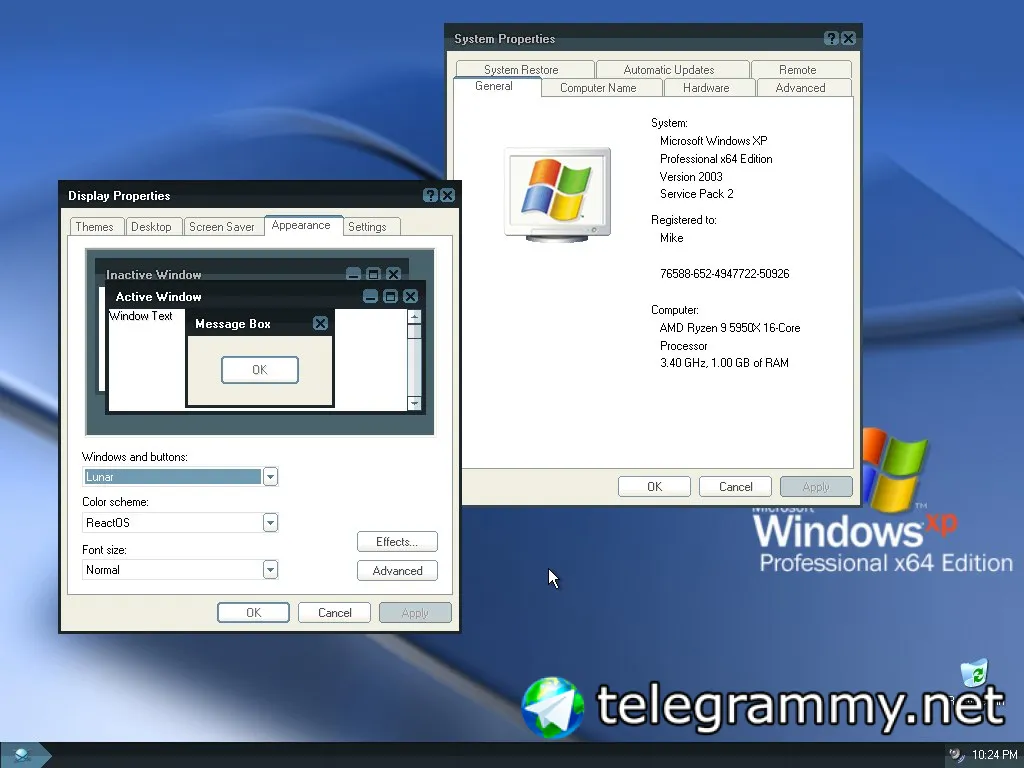Close the Display Properties dialog
1024x768 pixels.
pyautogui.click(x=447, y=195)
